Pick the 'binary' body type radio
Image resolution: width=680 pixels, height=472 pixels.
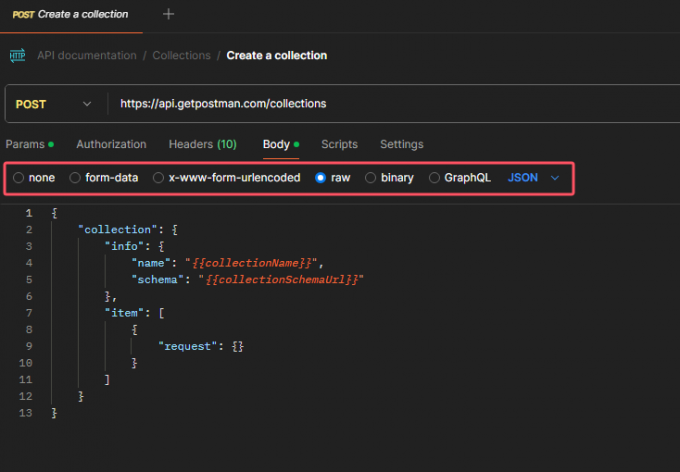370,177
